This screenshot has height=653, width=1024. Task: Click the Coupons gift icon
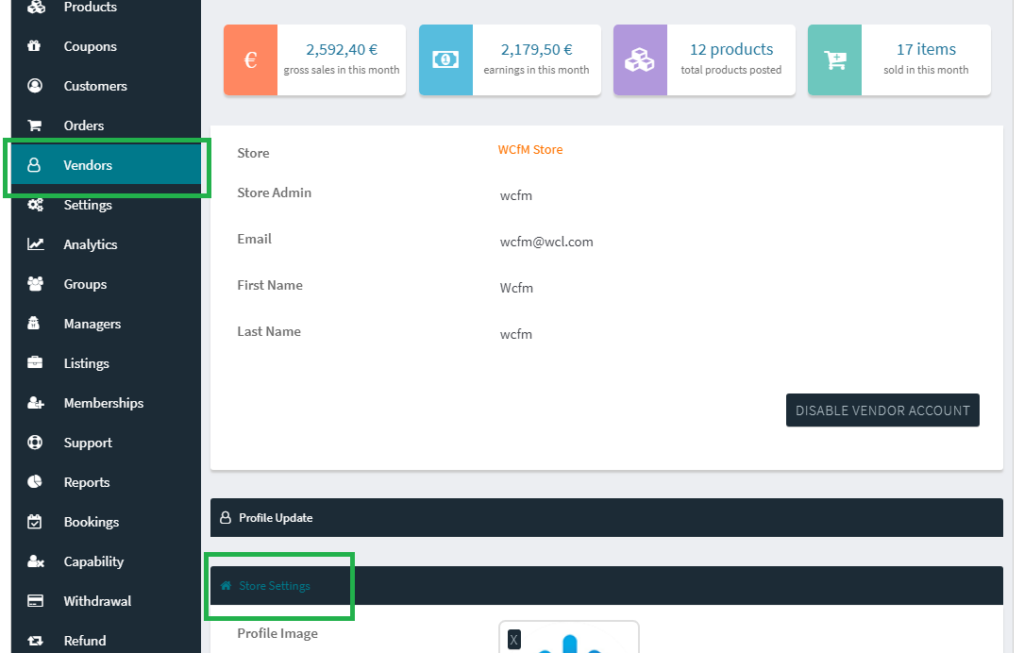pyautogui.click(x=34, y=46)
